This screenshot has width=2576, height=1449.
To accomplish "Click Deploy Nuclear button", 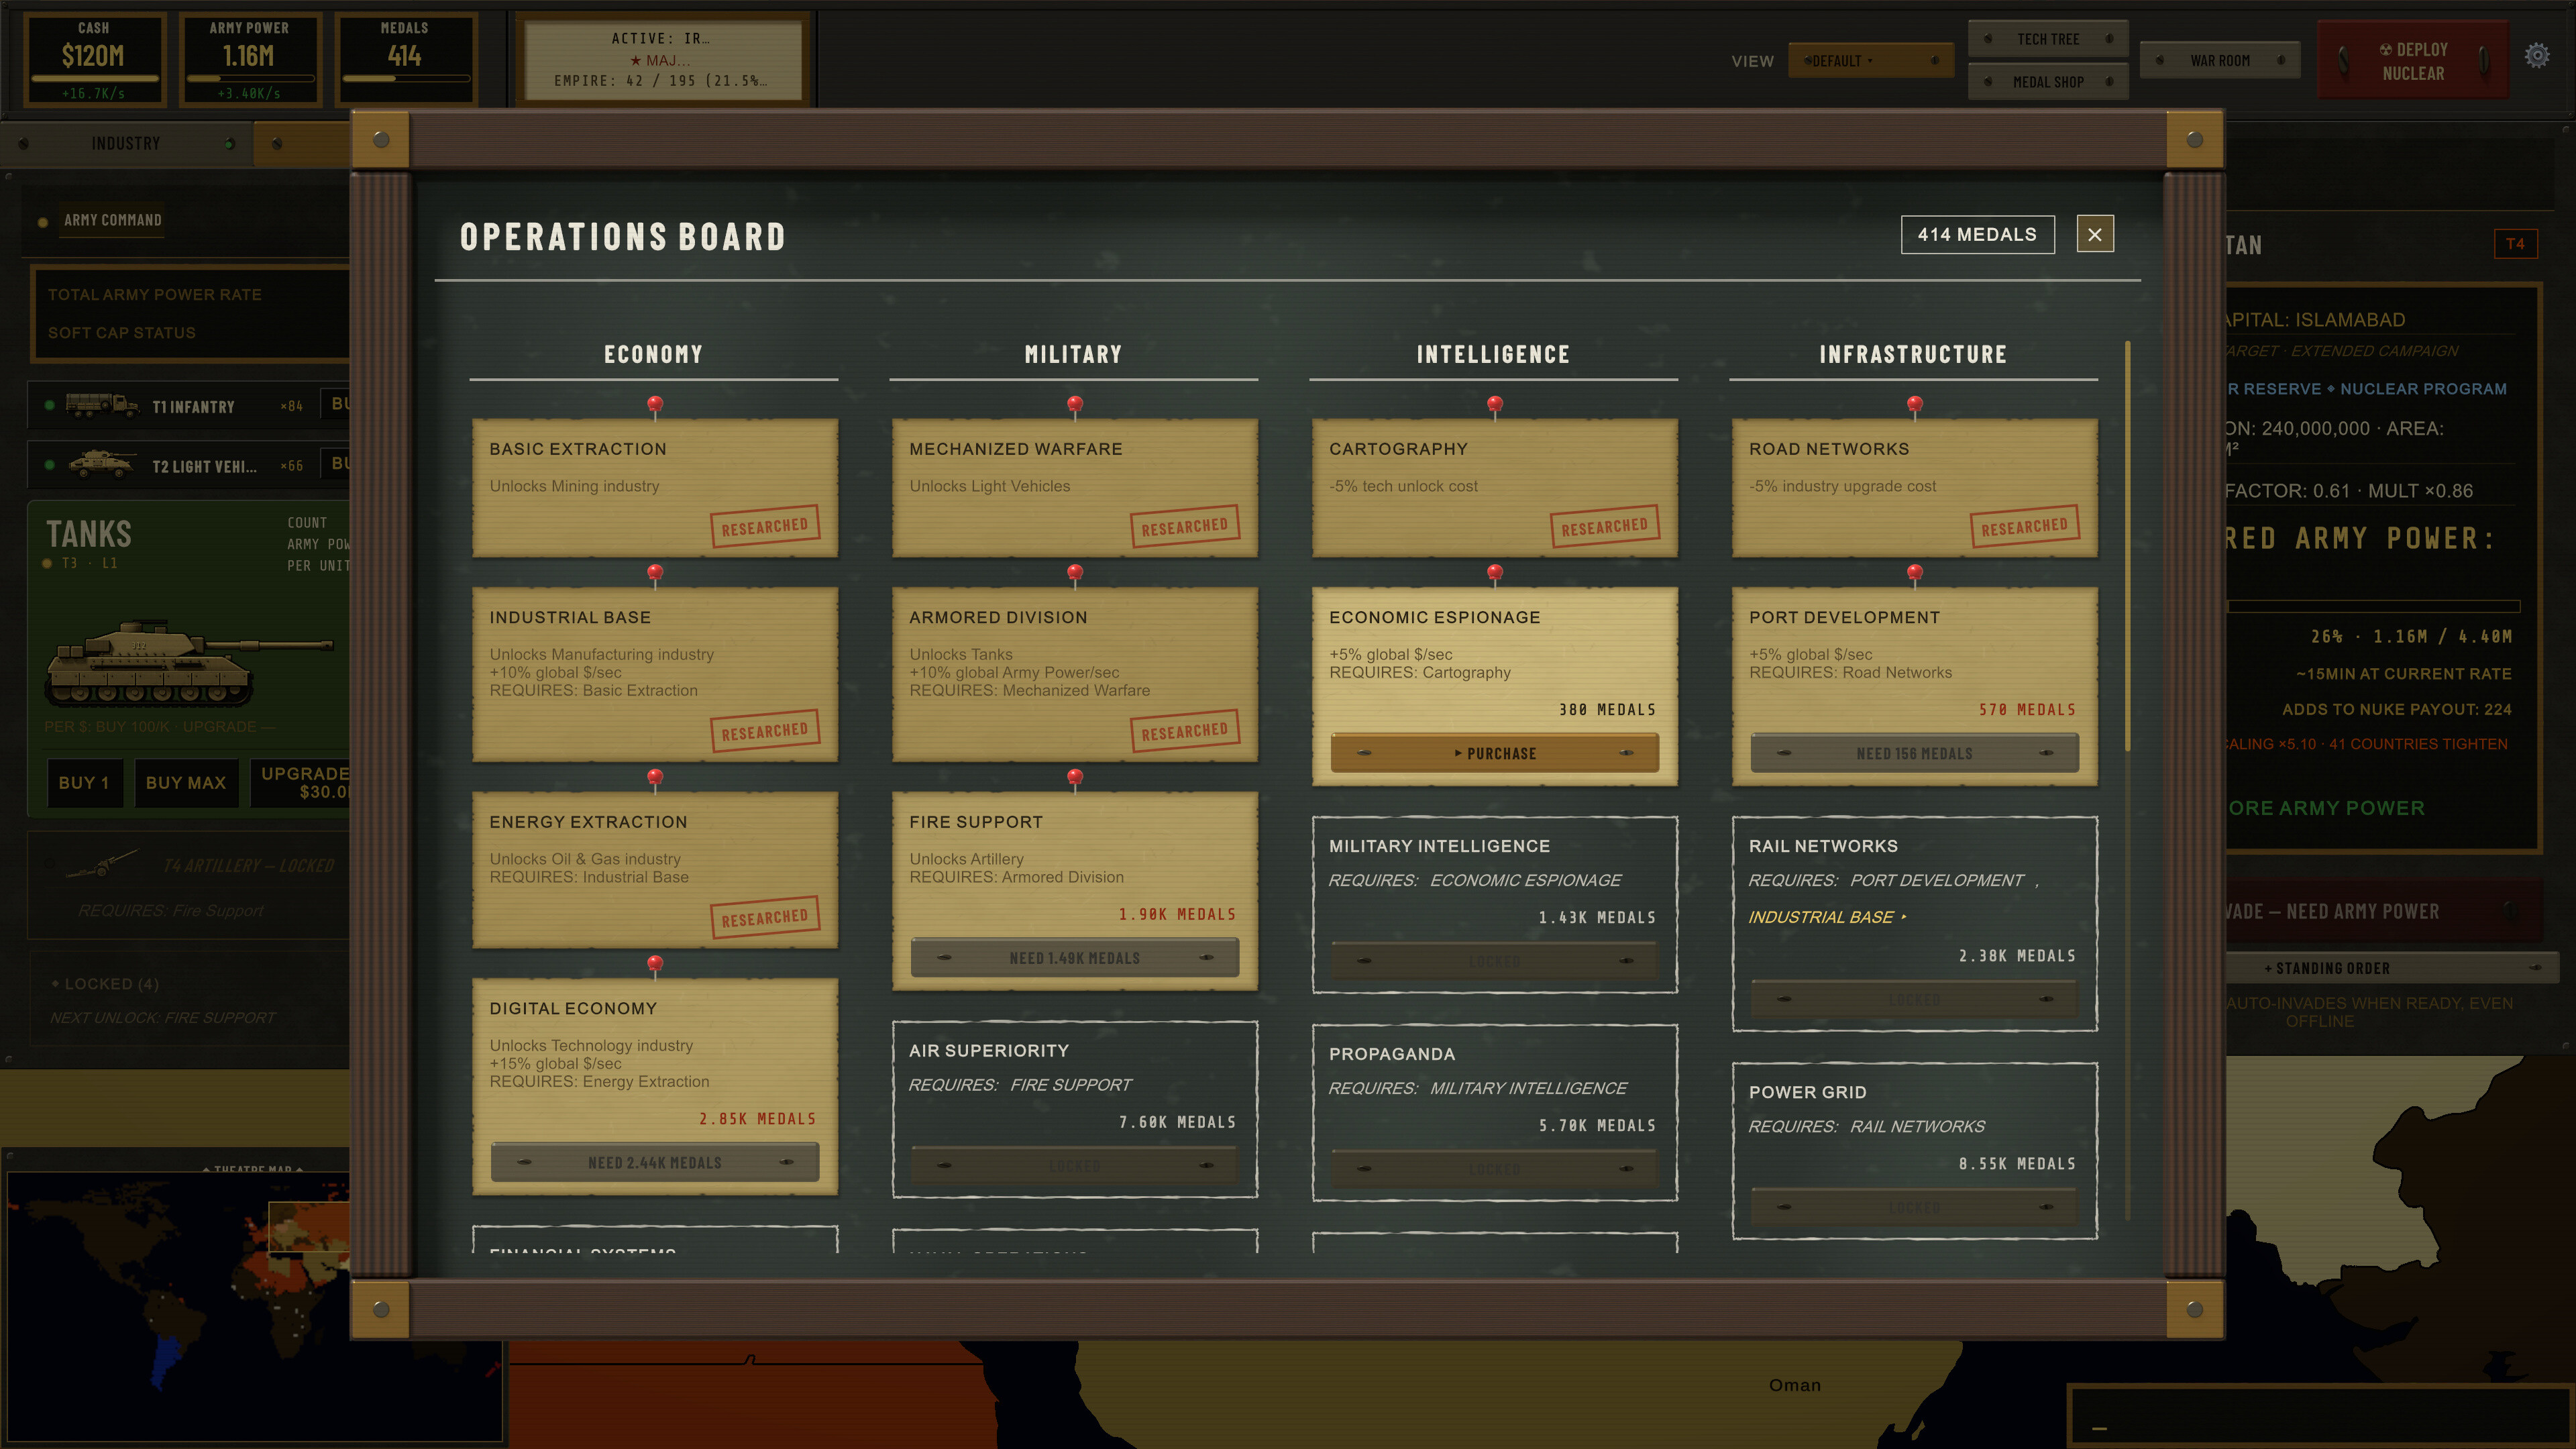I will 2413,61.
